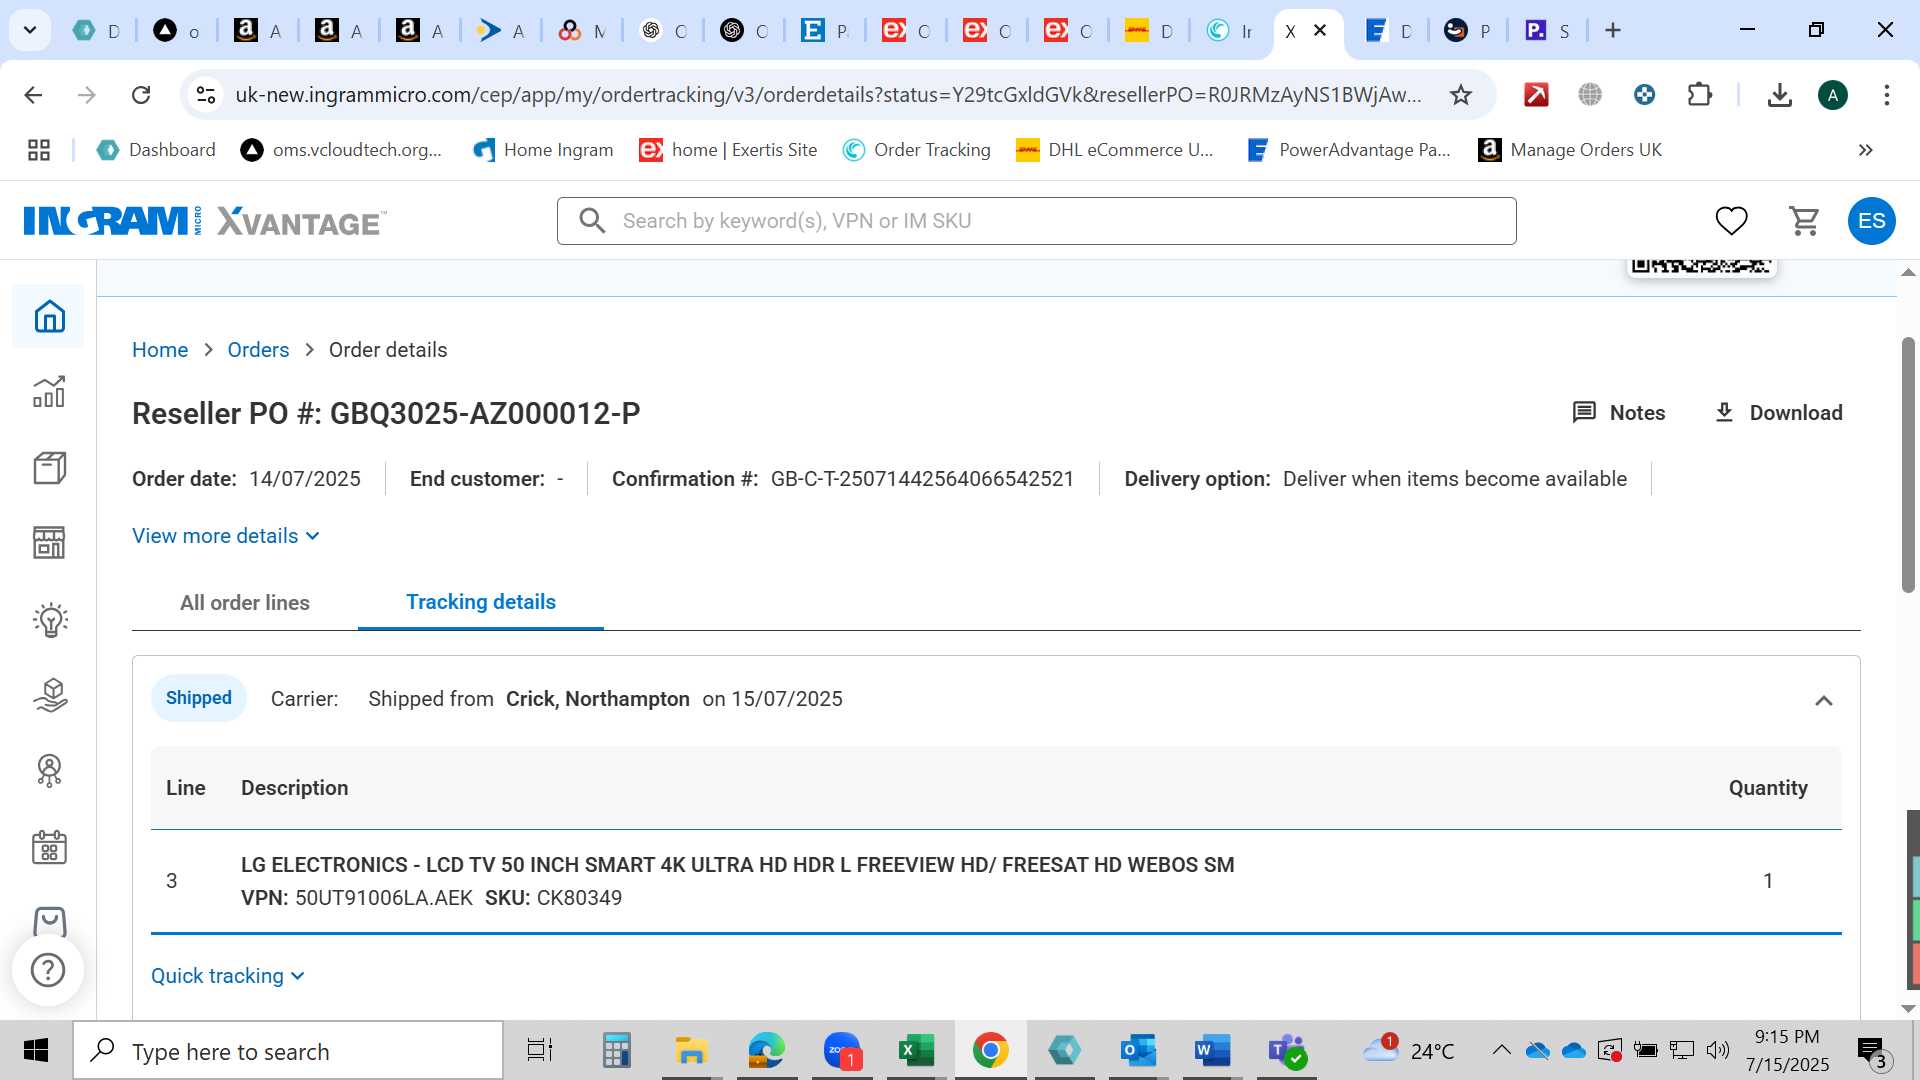
Task: Open the site information icon in address bar
Action: tap(206, 95)
